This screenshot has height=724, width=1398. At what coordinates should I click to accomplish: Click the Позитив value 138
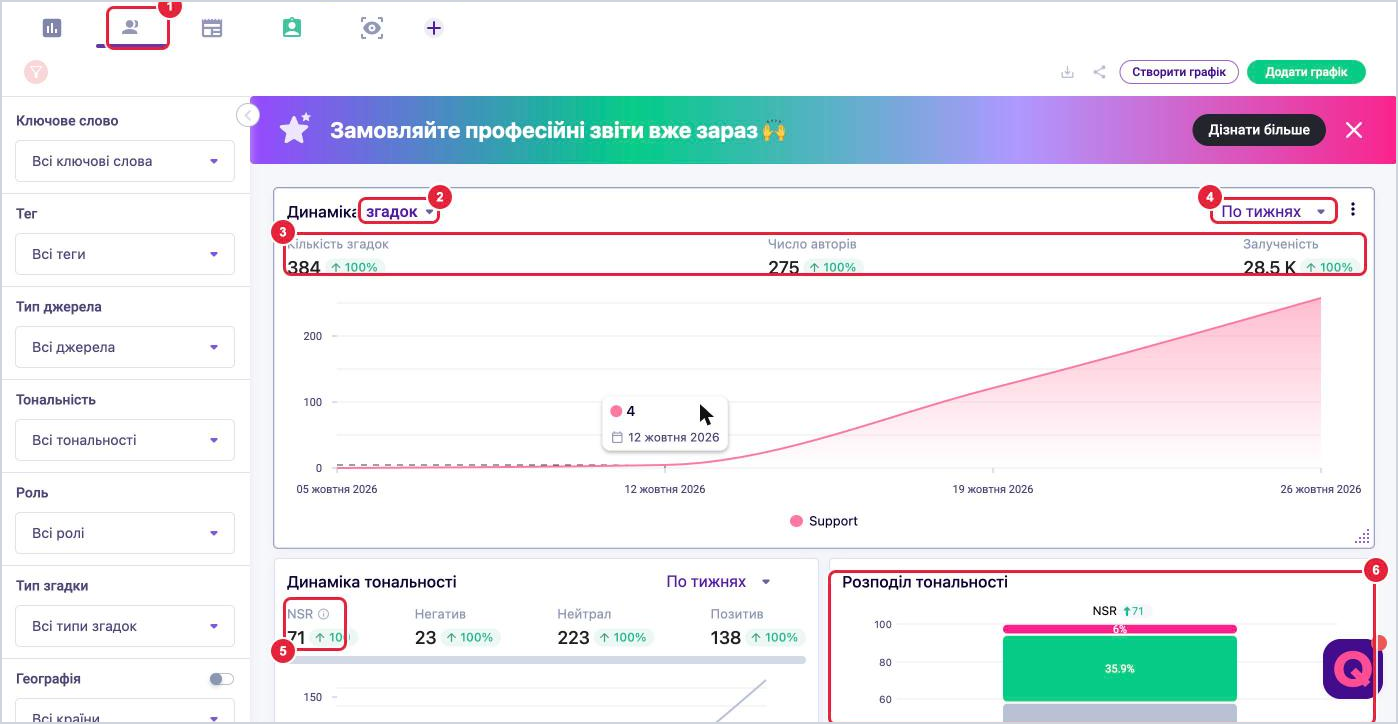(x=726, y=637)
